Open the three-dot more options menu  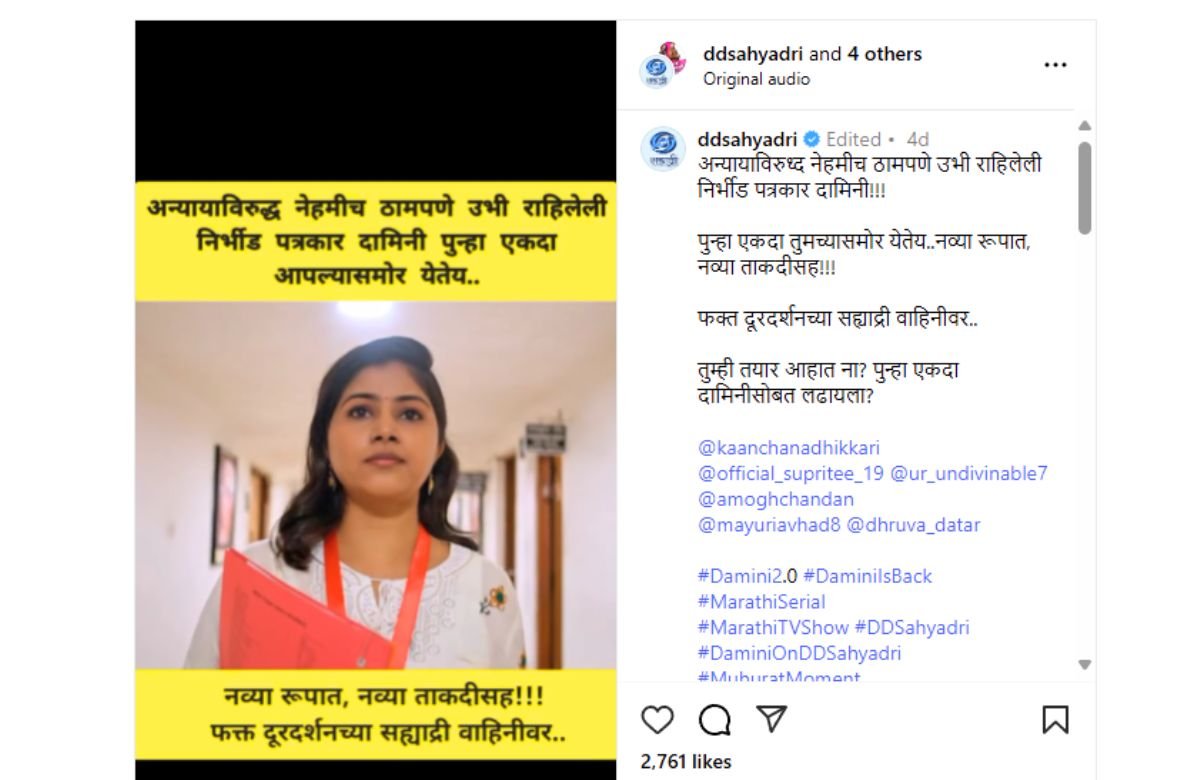1055,65
